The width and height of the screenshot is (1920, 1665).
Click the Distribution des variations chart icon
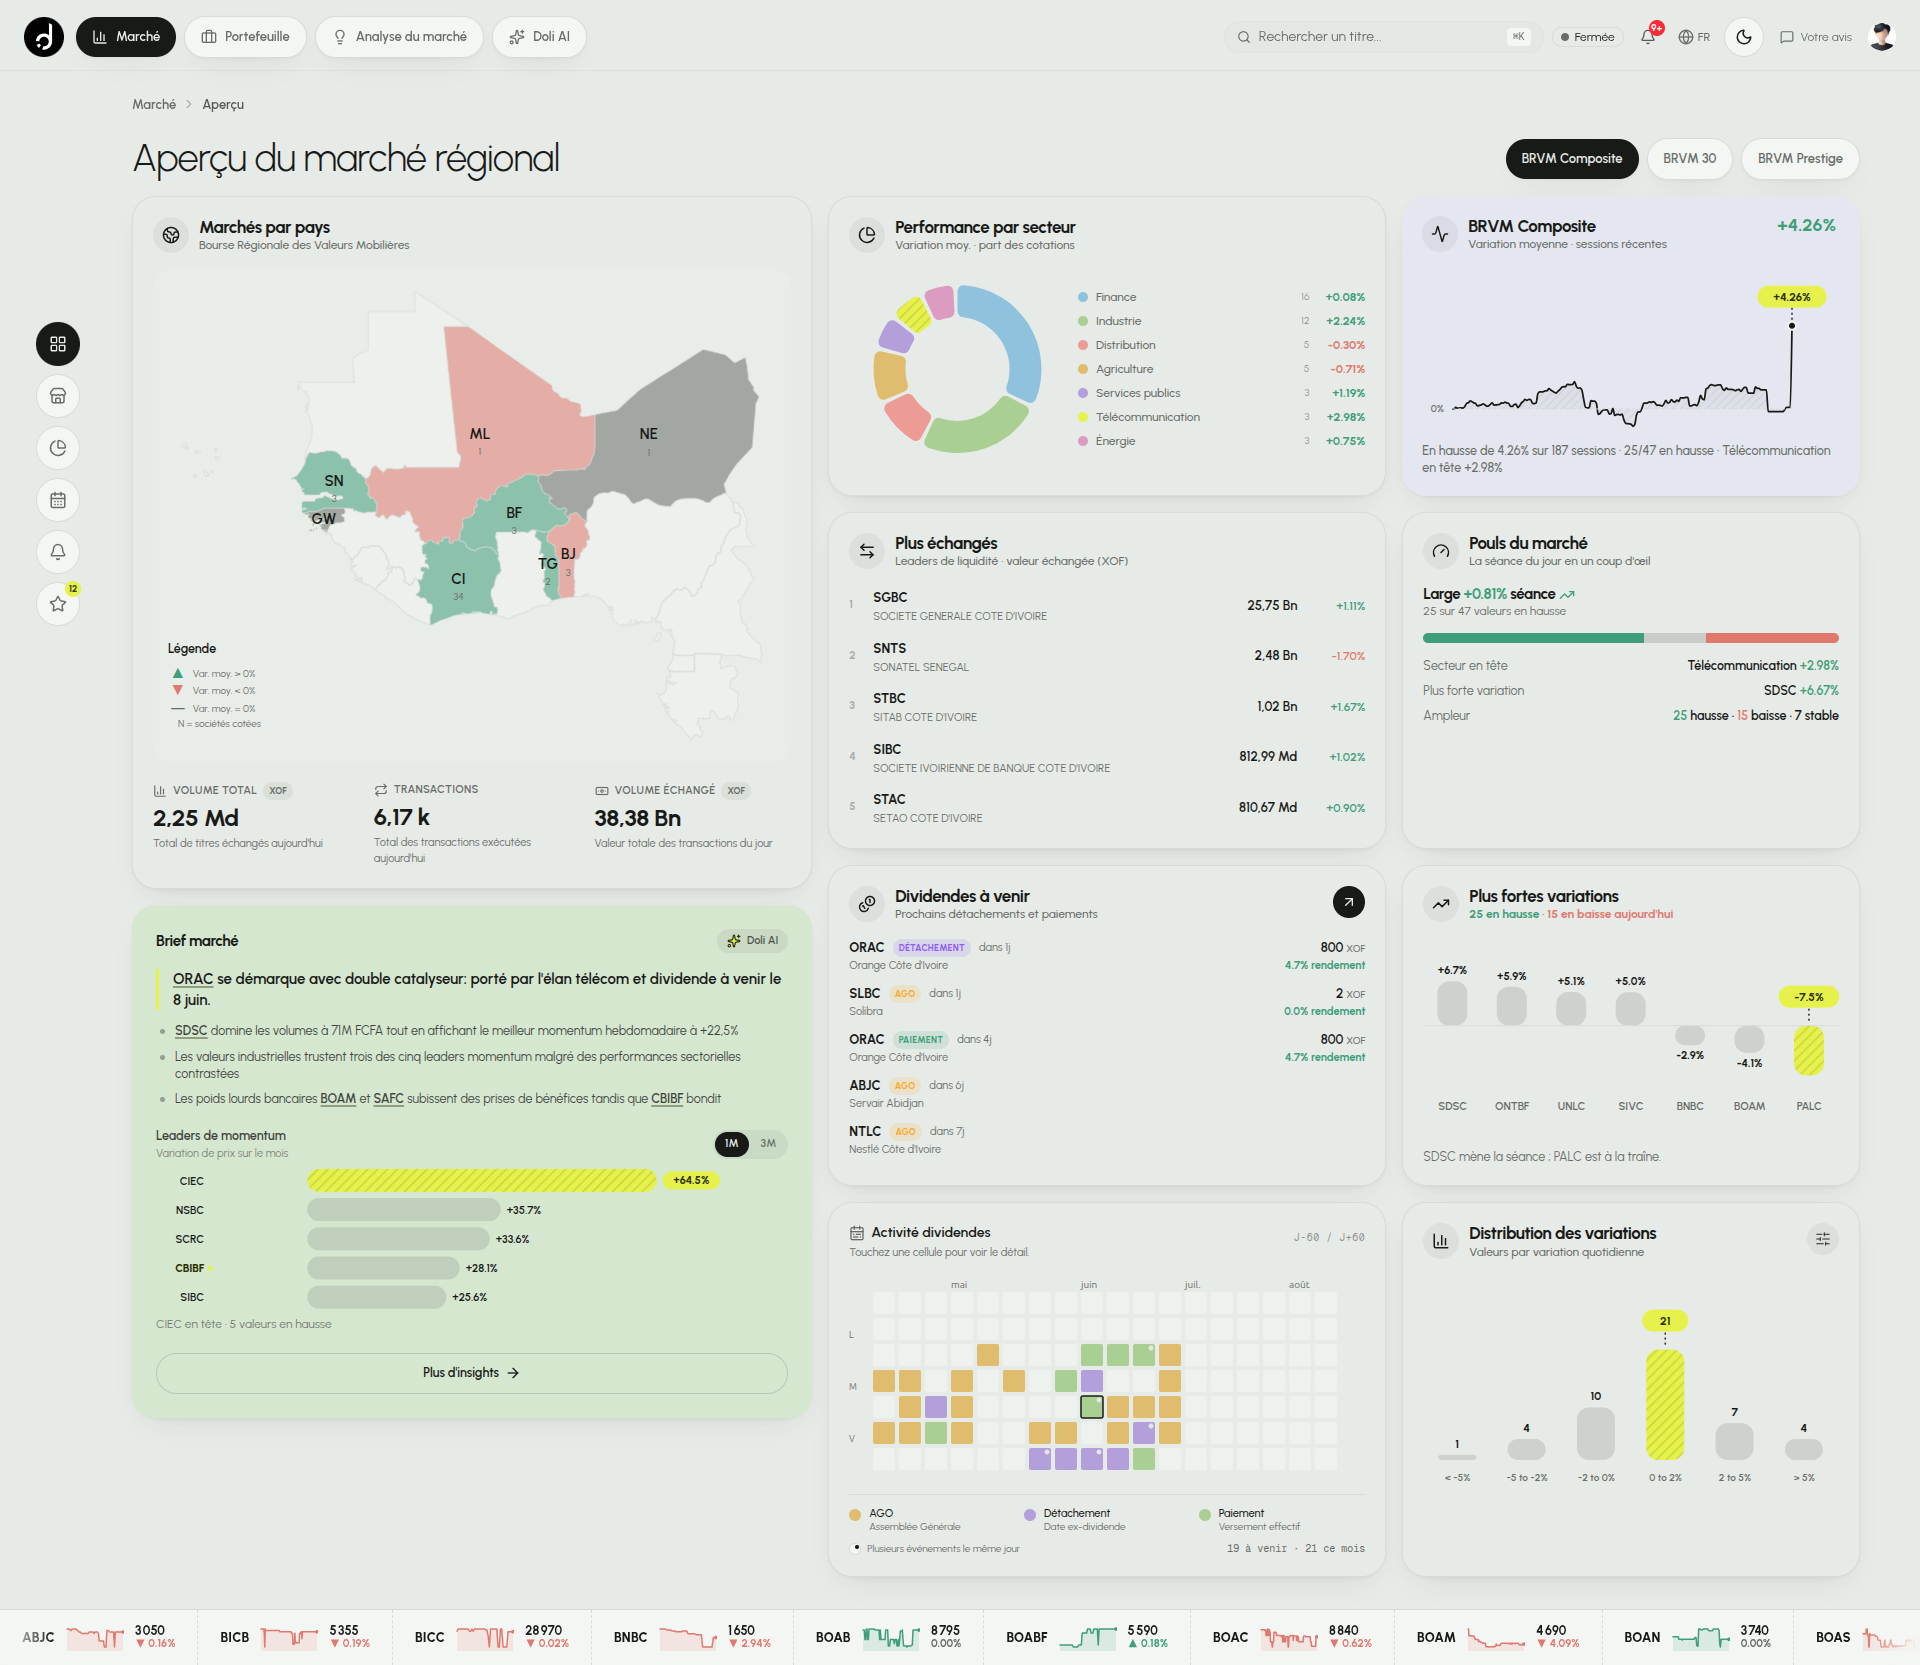point(1441,1241)
